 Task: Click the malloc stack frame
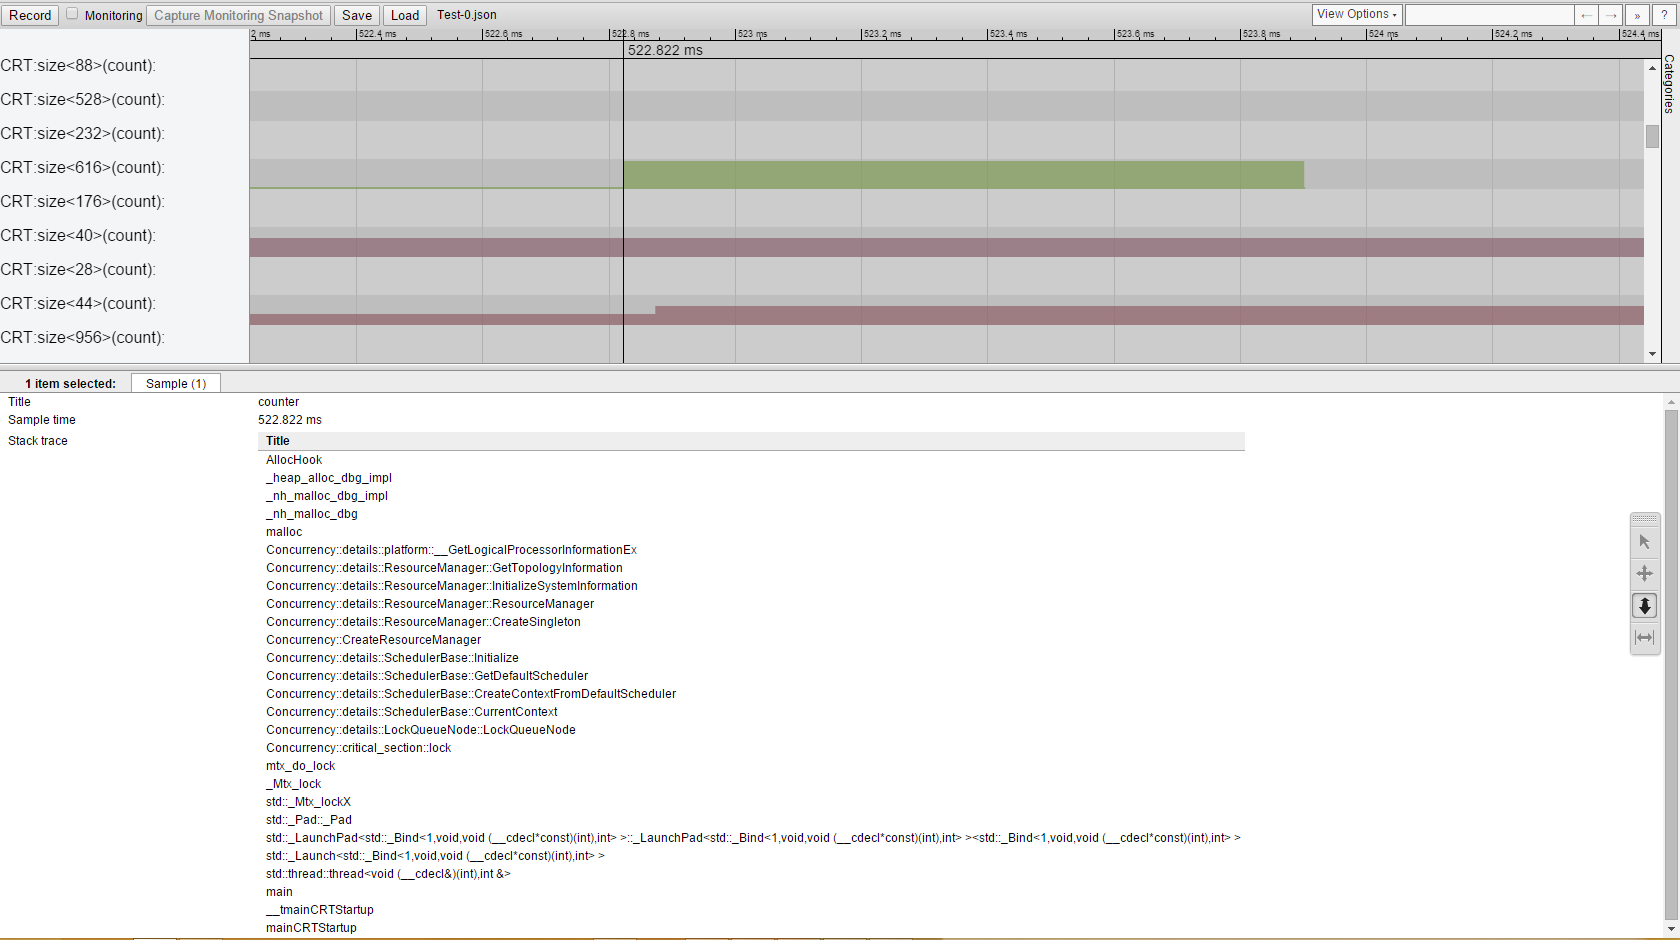click(x=284, y=532)
